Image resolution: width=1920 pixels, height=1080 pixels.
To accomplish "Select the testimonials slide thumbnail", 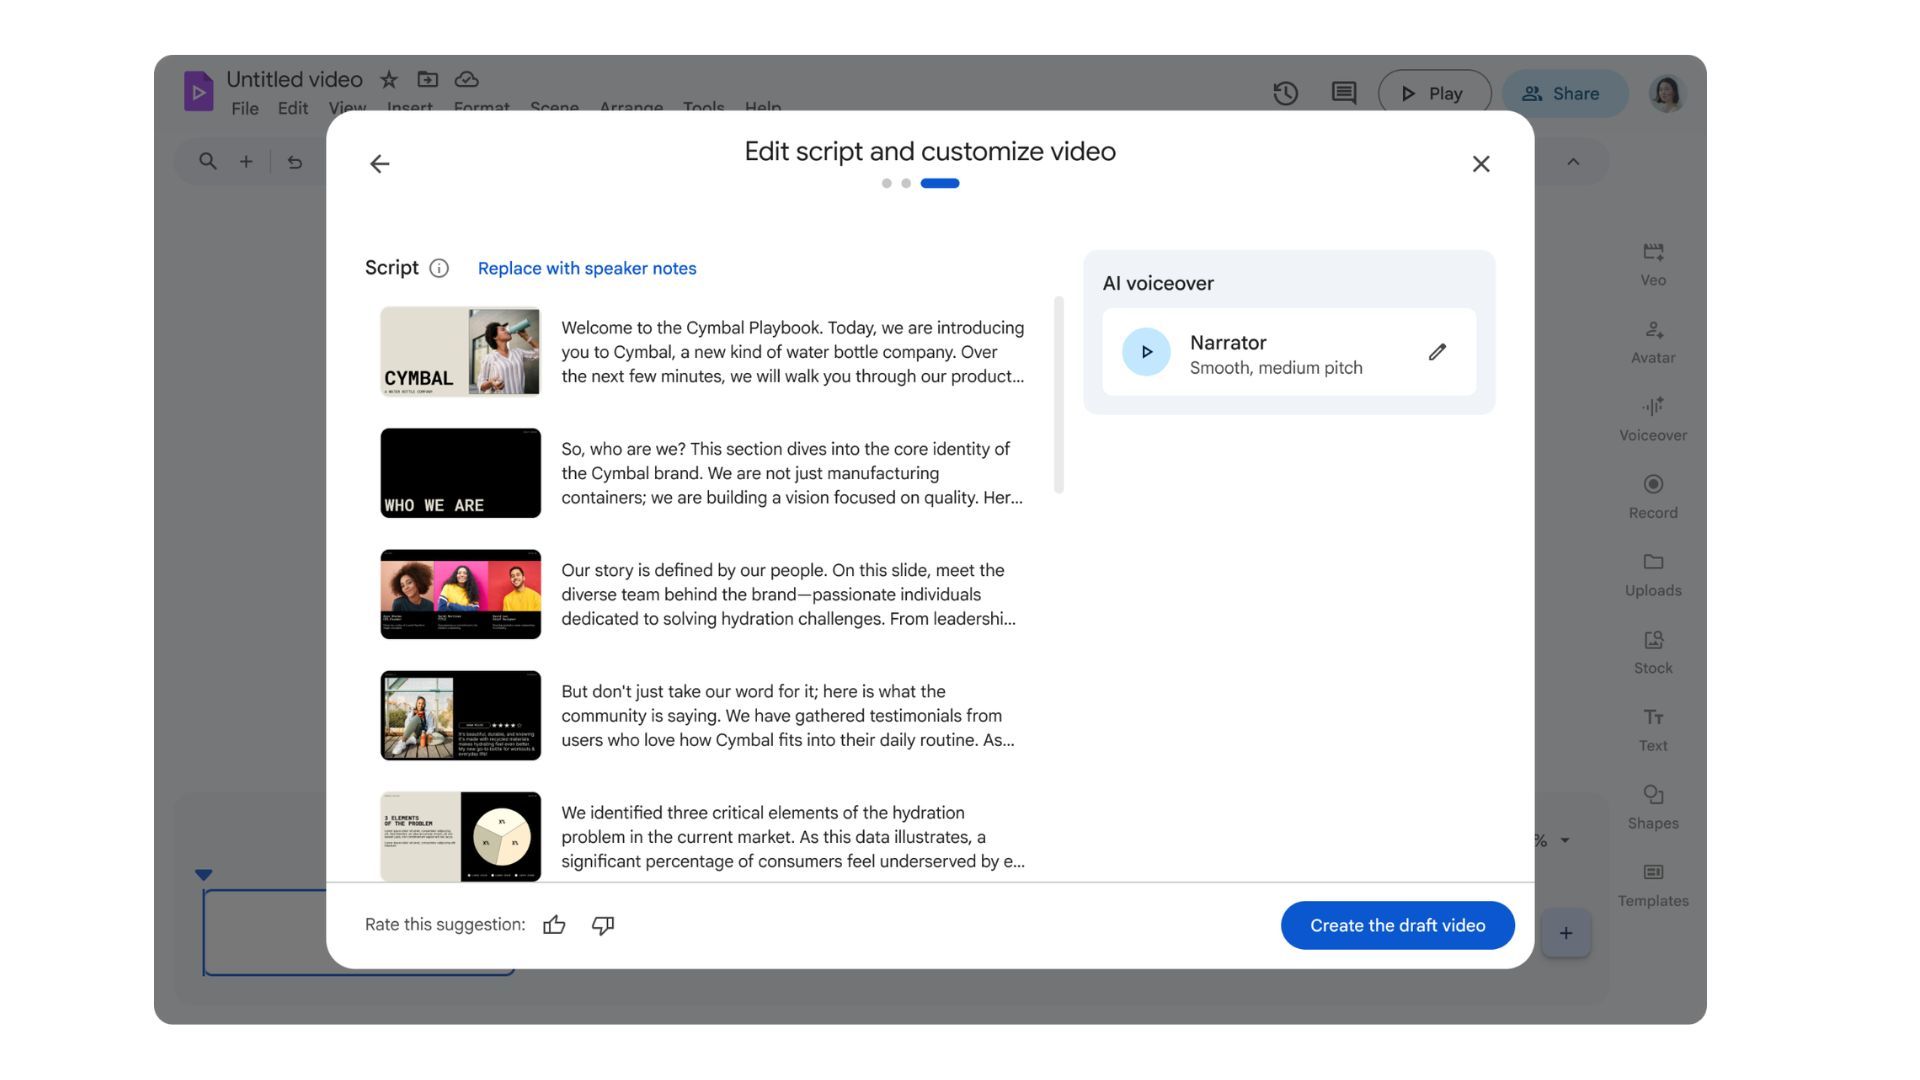I will pyautogui.click(x=460, y=715).
